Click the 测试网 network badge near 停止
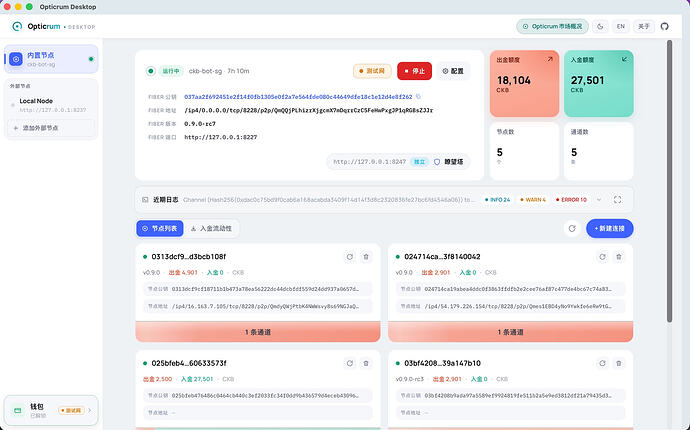 coord(372,71)
